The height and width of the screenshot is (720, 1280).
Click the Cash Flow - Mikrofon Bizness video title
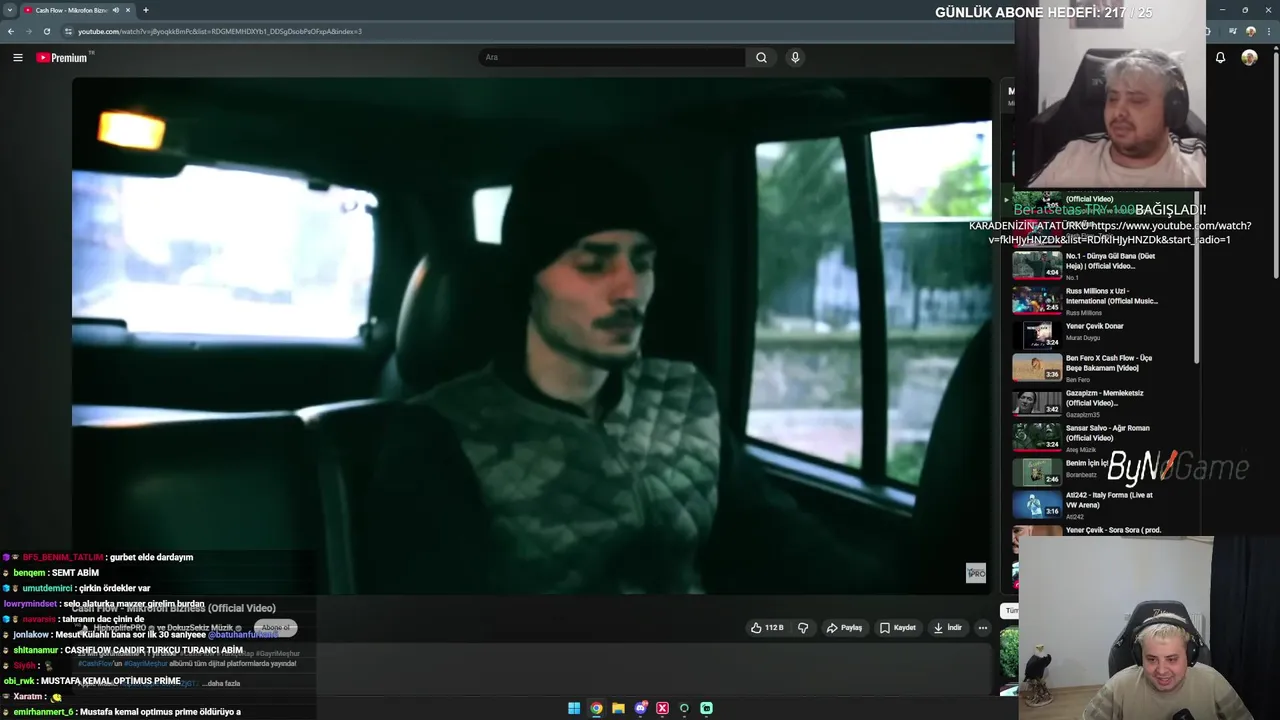[173, 608]
